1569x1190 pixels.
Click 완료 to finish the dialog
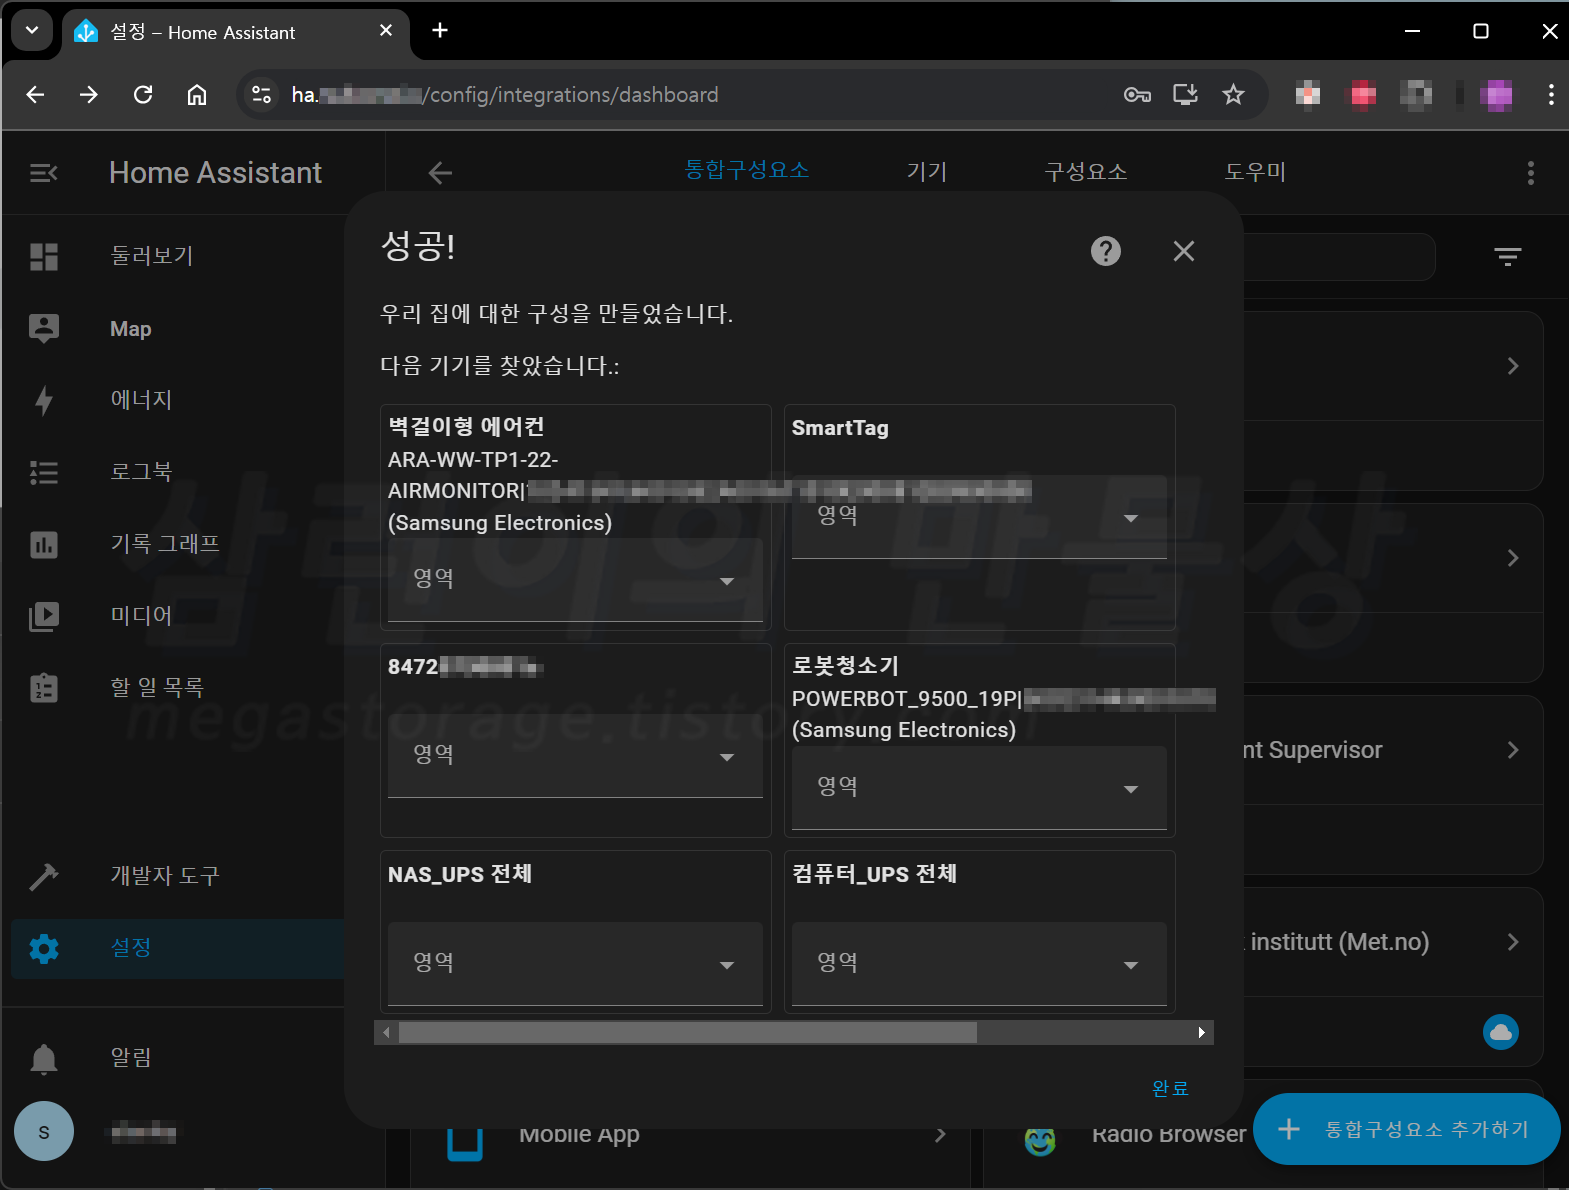pyautogui.click(x=1170, y=1088)
